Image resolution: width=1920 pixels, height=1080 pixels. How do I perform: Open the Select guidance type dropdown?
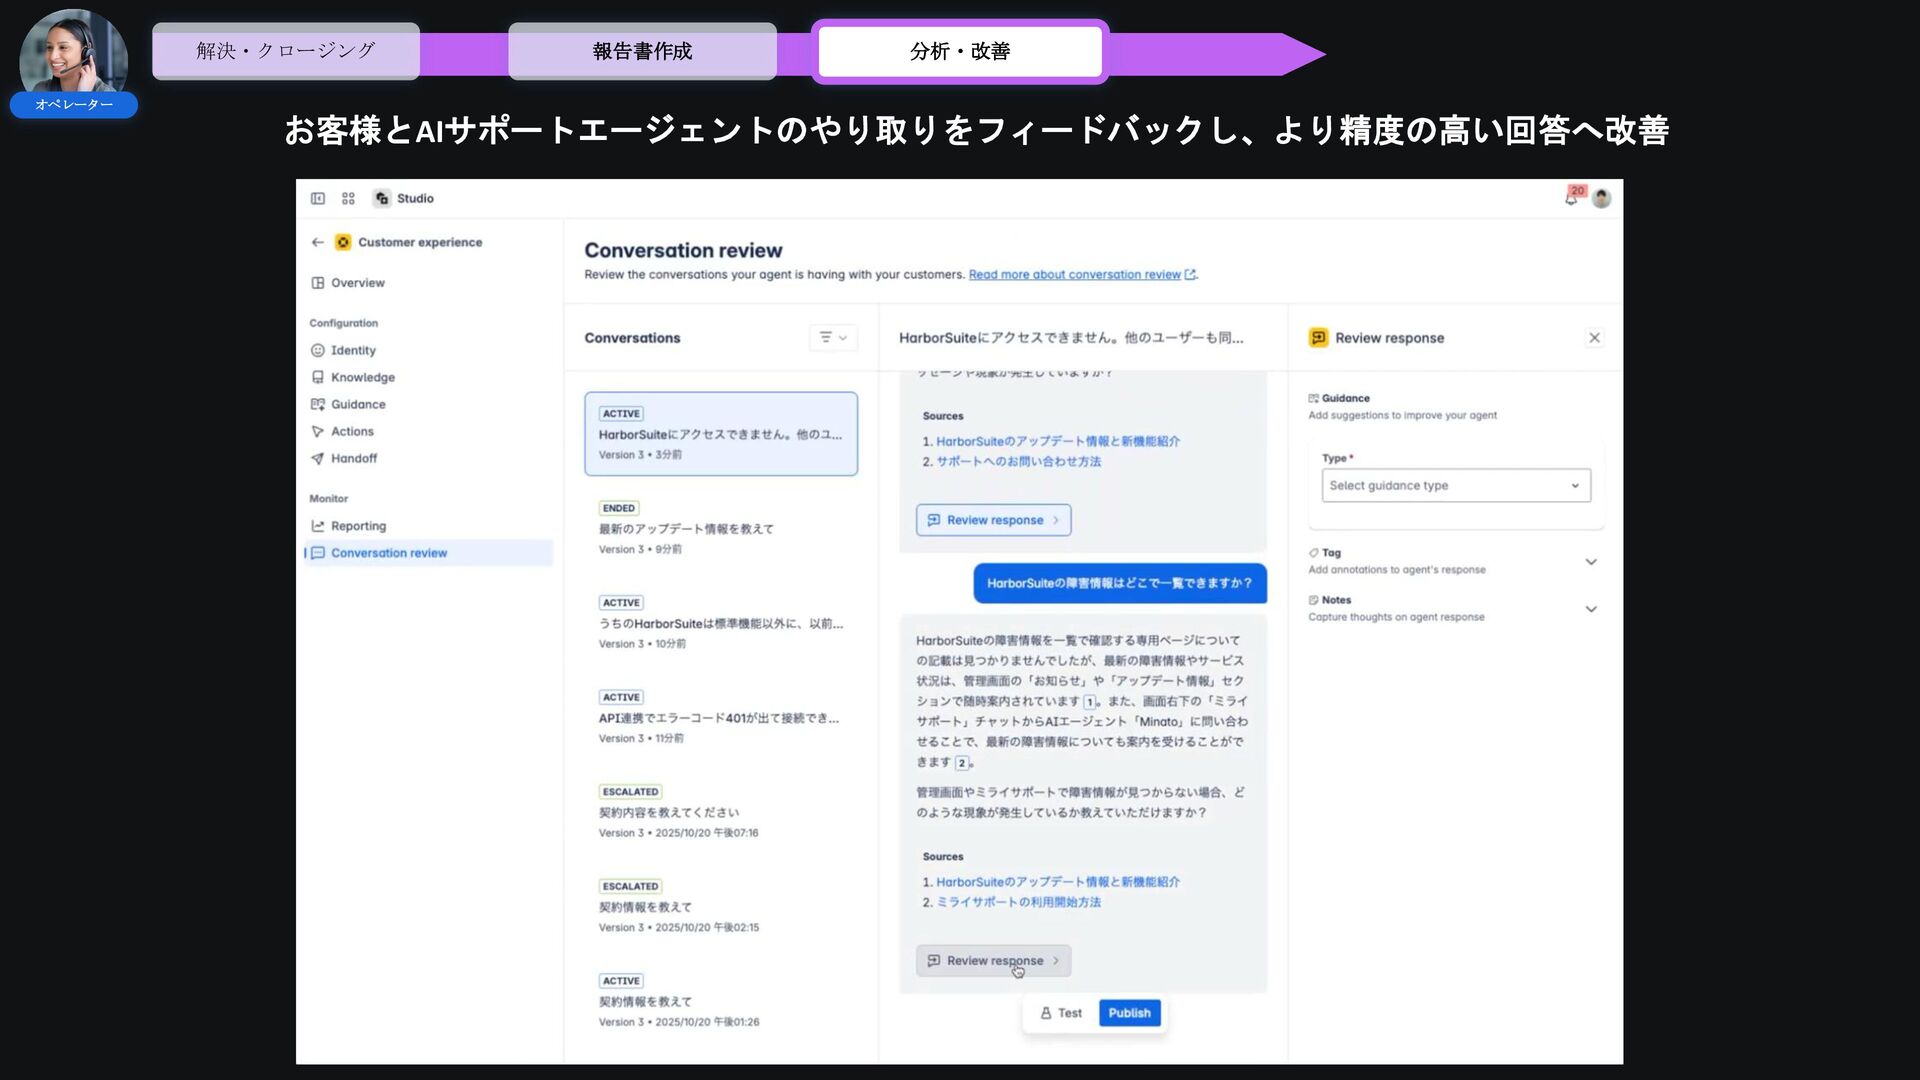pos(1455,485)
